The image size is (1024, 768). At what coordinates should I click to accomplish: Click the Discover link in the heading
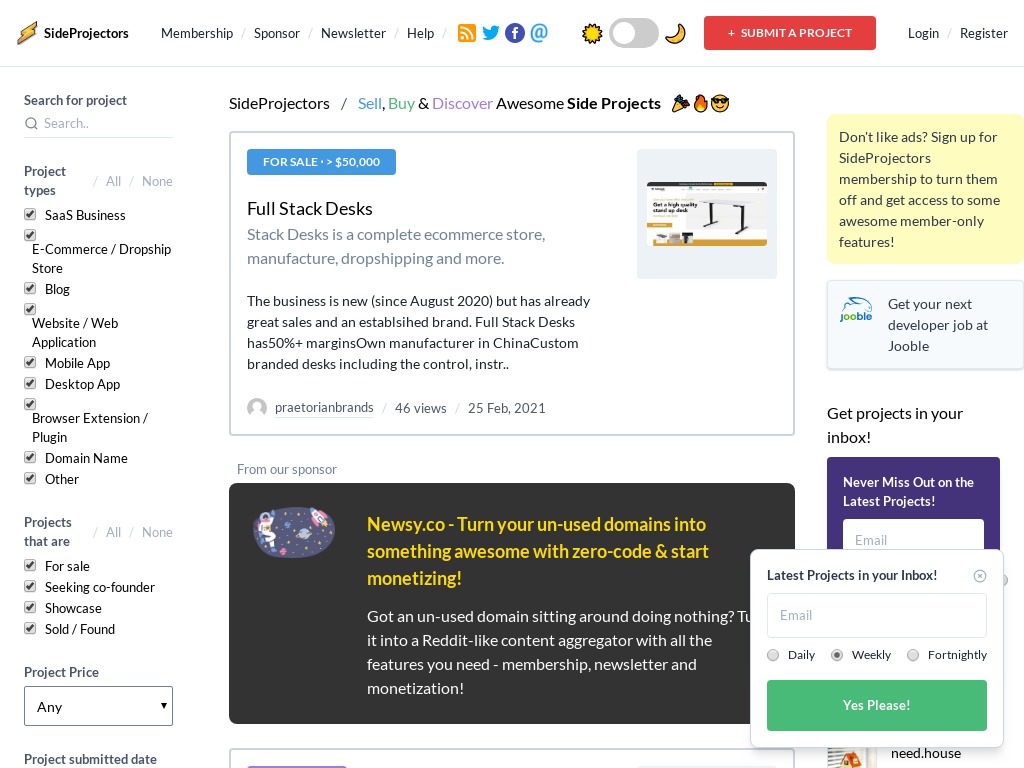pyautogui.click(x=462, y=104)
